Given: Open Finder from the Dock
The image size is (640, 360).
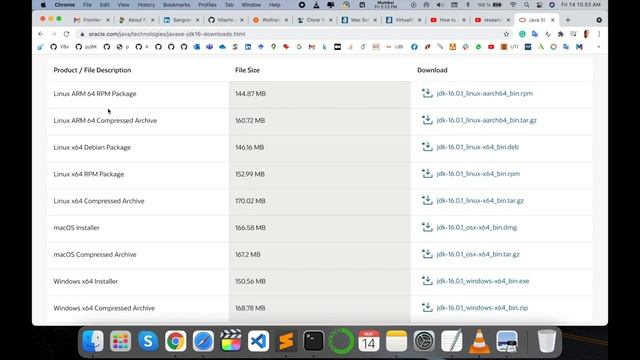Looking at the screenshot, I should 93,341.
